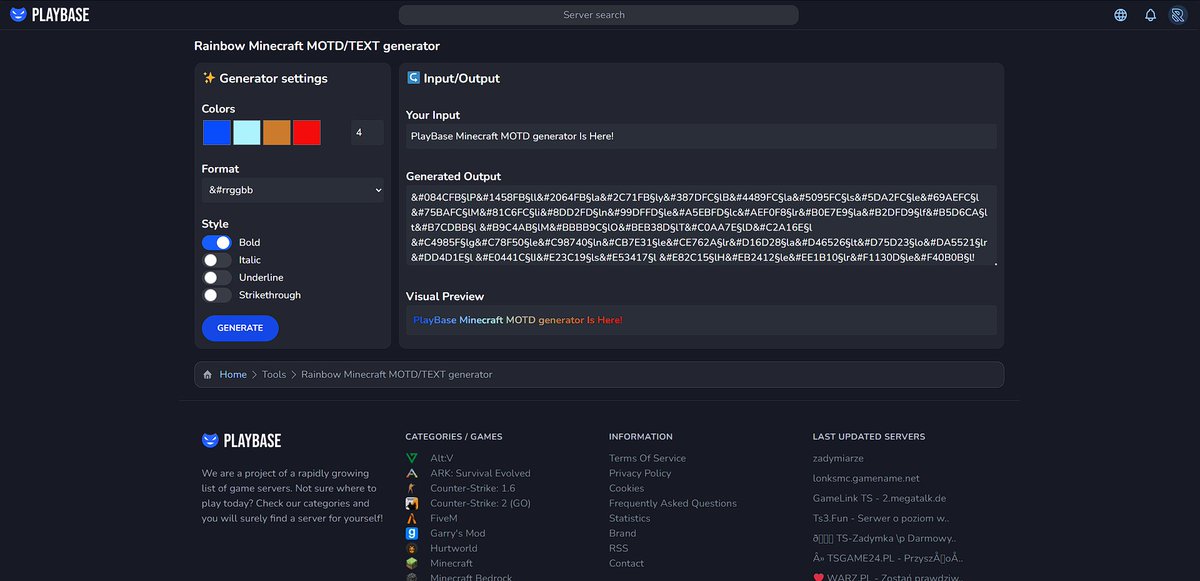
Task: Click the Home breadcrumb house icon
Action: click(207, 374)
